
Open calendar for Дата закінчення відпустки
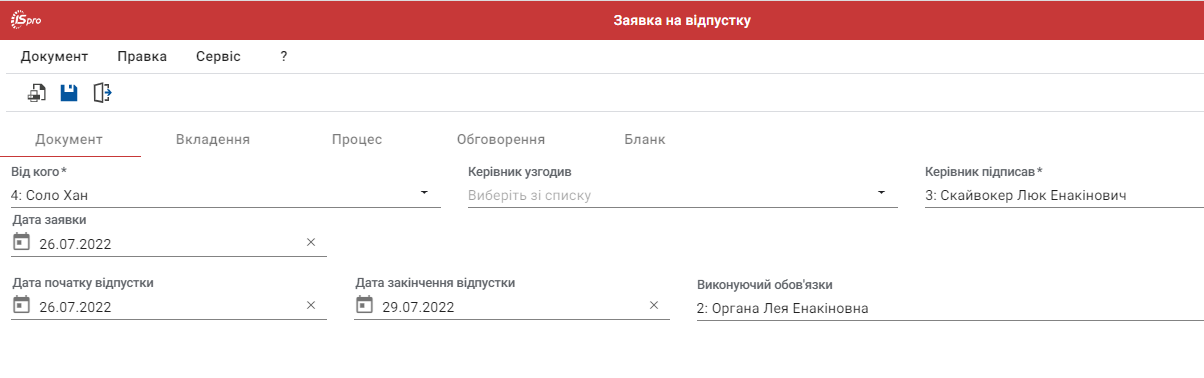coord(365,305)
